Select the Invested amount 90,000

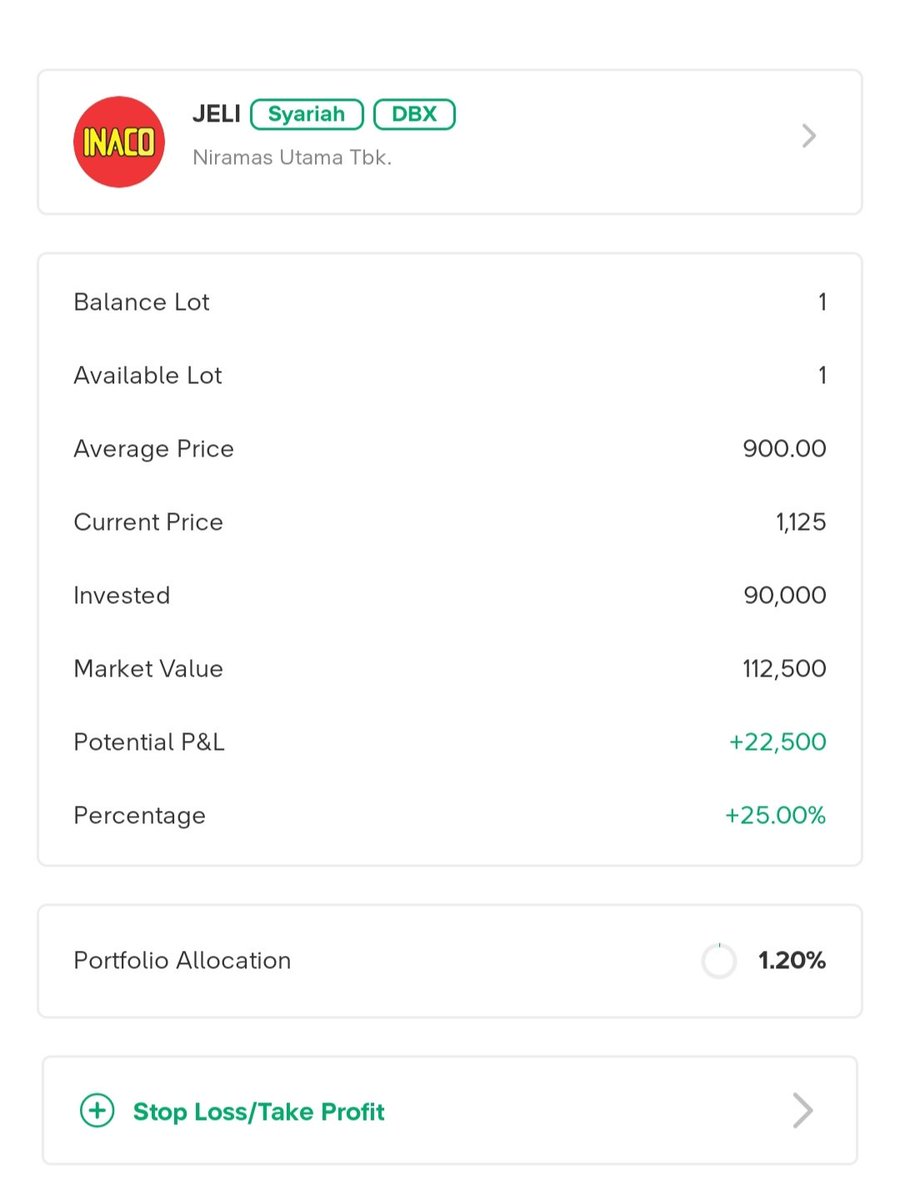tap(785, 596)
